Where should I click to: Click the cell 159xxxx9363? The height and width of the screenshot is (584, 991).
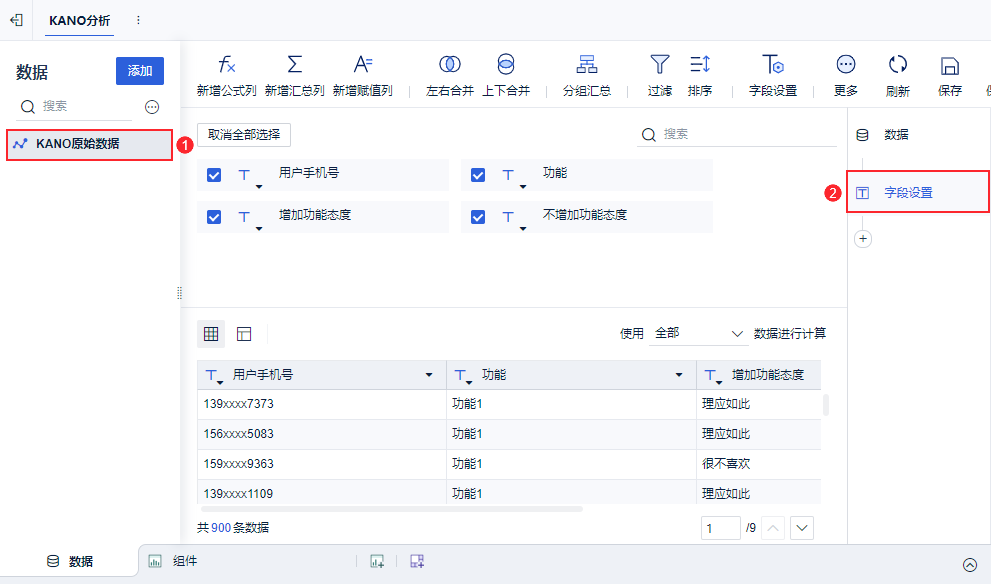322,464
